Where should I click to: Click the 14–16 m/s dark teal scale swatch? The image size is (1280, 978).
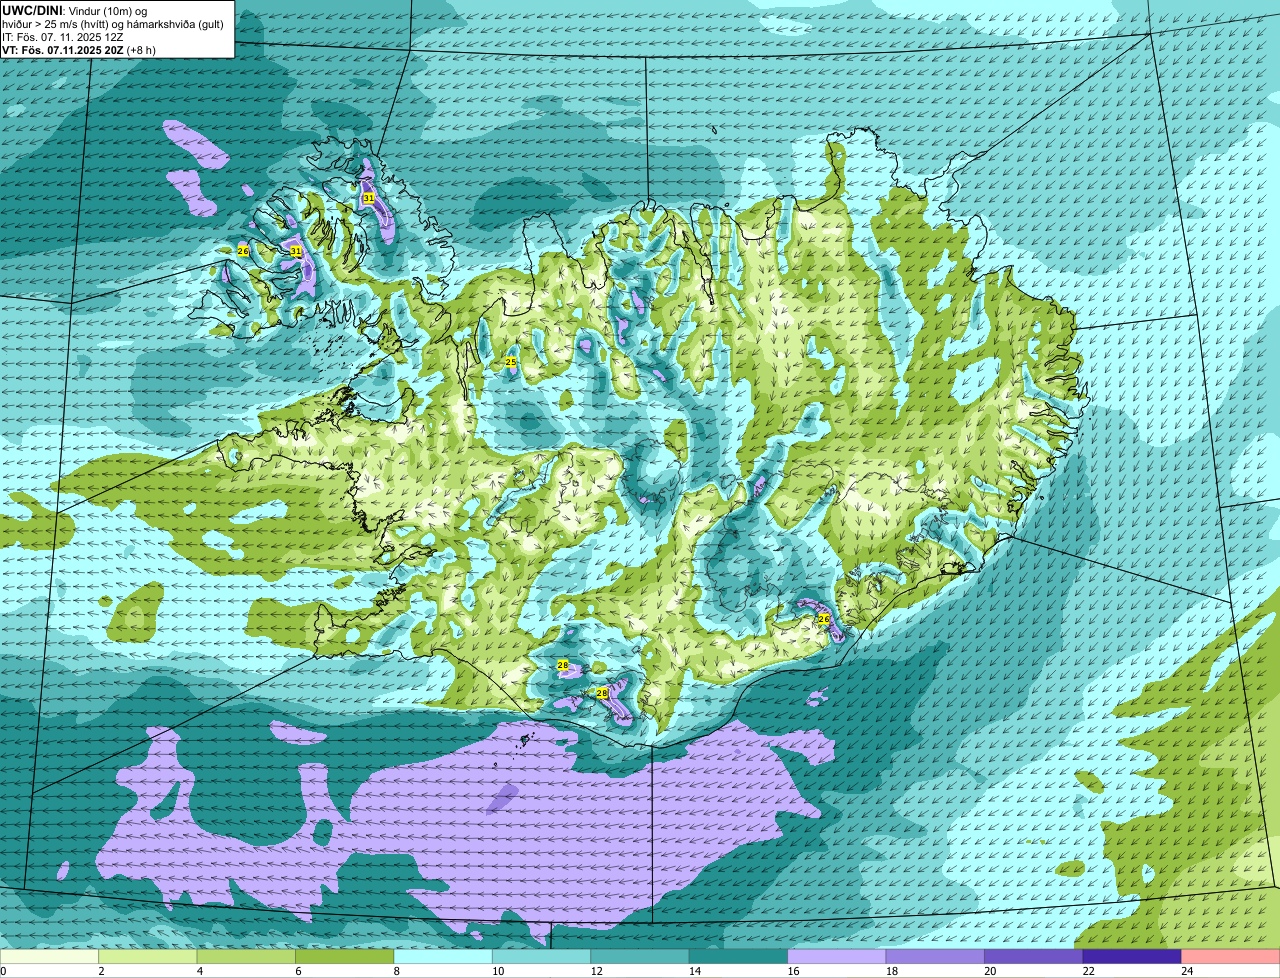(738, 957)
